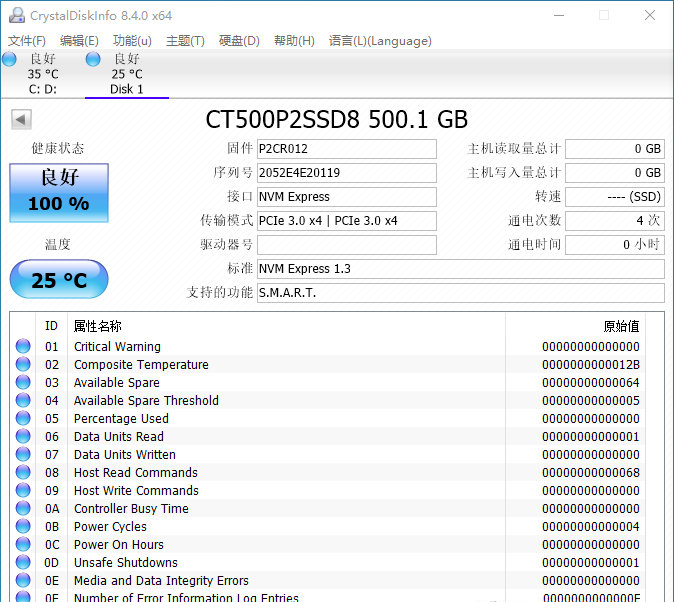Click the 良好 100% health status button
This screenshot has width=674, height=602.
59,192
